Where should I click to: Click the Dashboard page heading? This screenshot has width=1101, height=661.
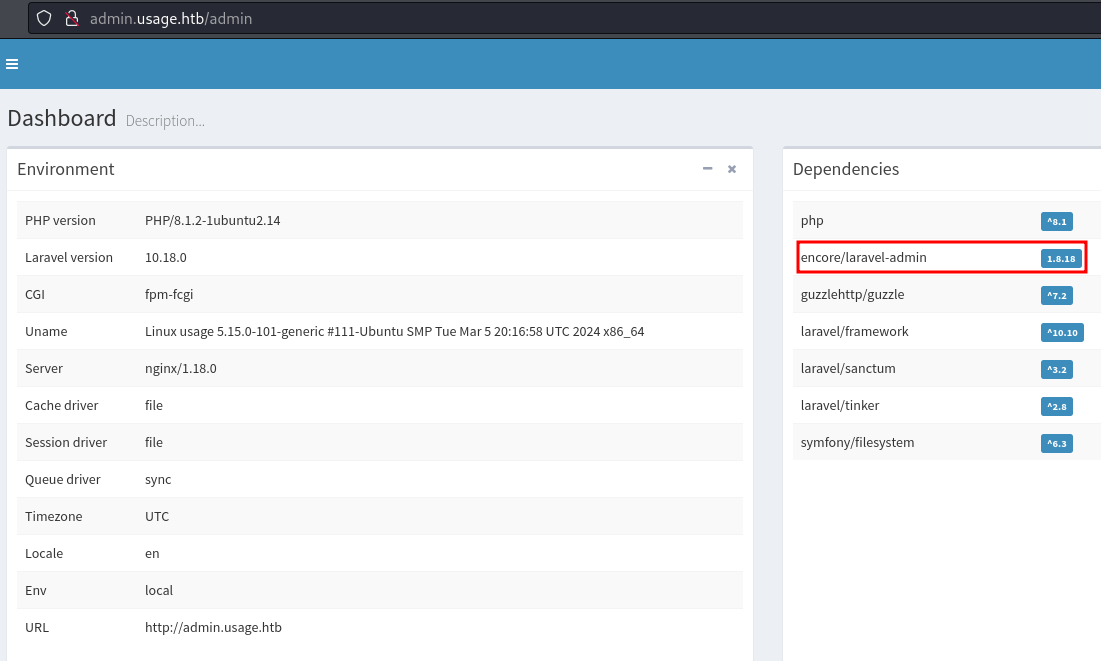pos(62,118)
